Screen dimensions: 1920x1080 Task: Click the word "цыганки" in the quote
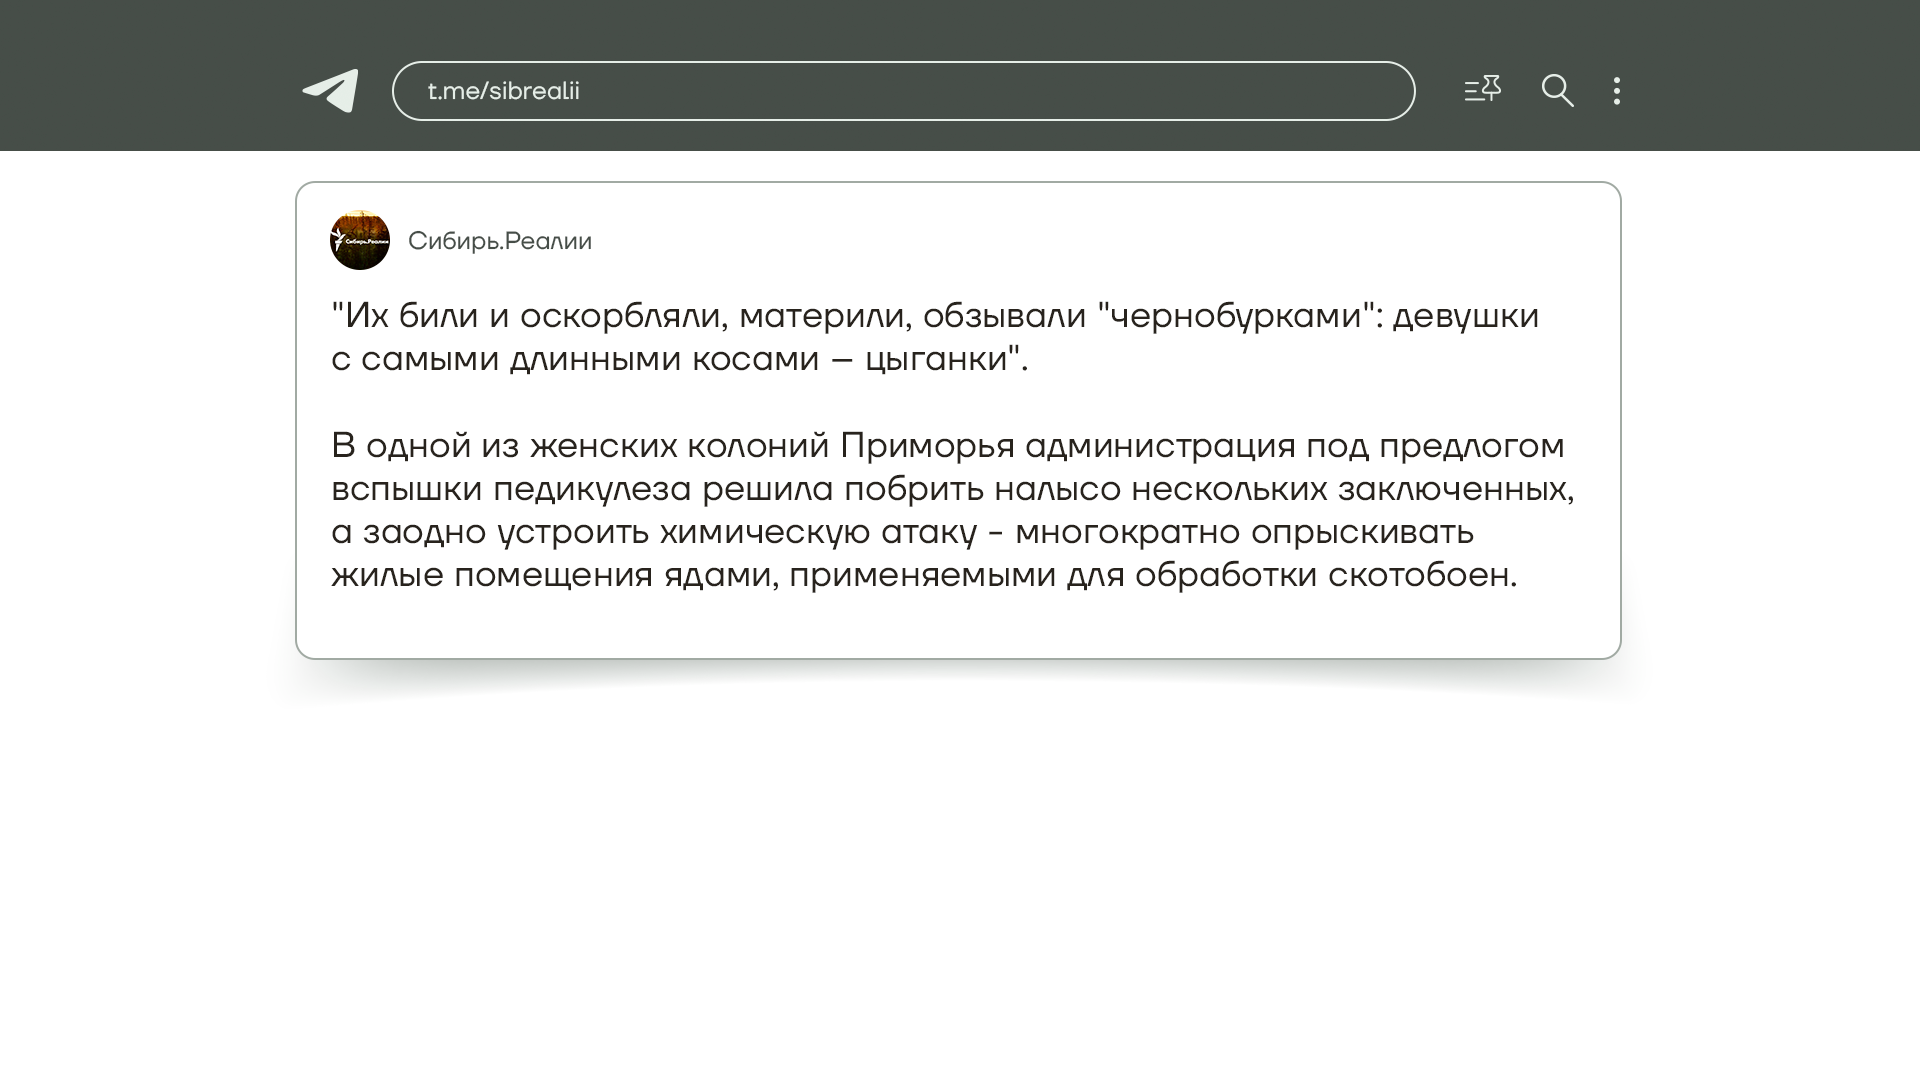(x=936, y=359)
